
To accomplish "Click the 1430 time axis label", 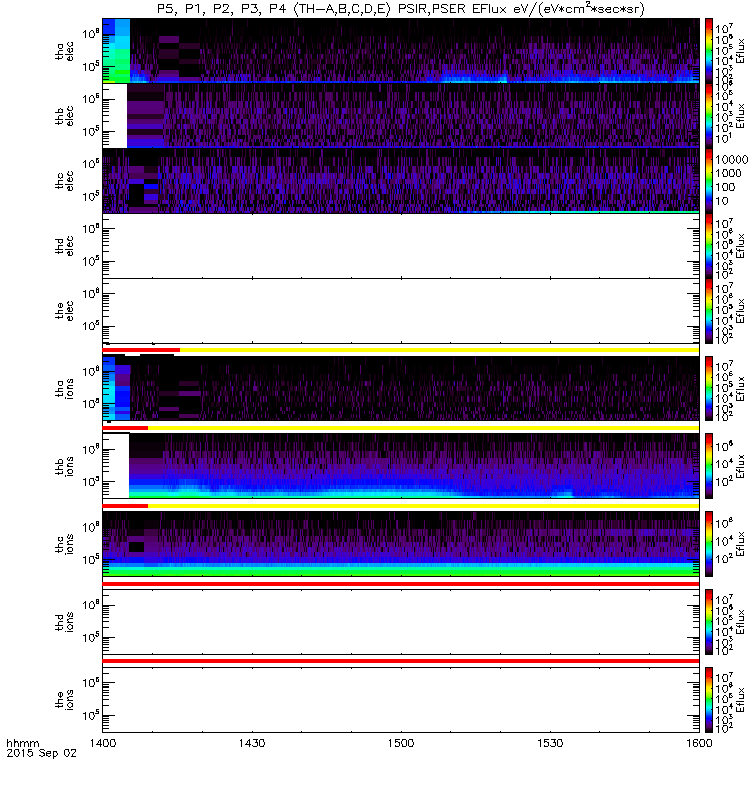I will pos(252,743).
